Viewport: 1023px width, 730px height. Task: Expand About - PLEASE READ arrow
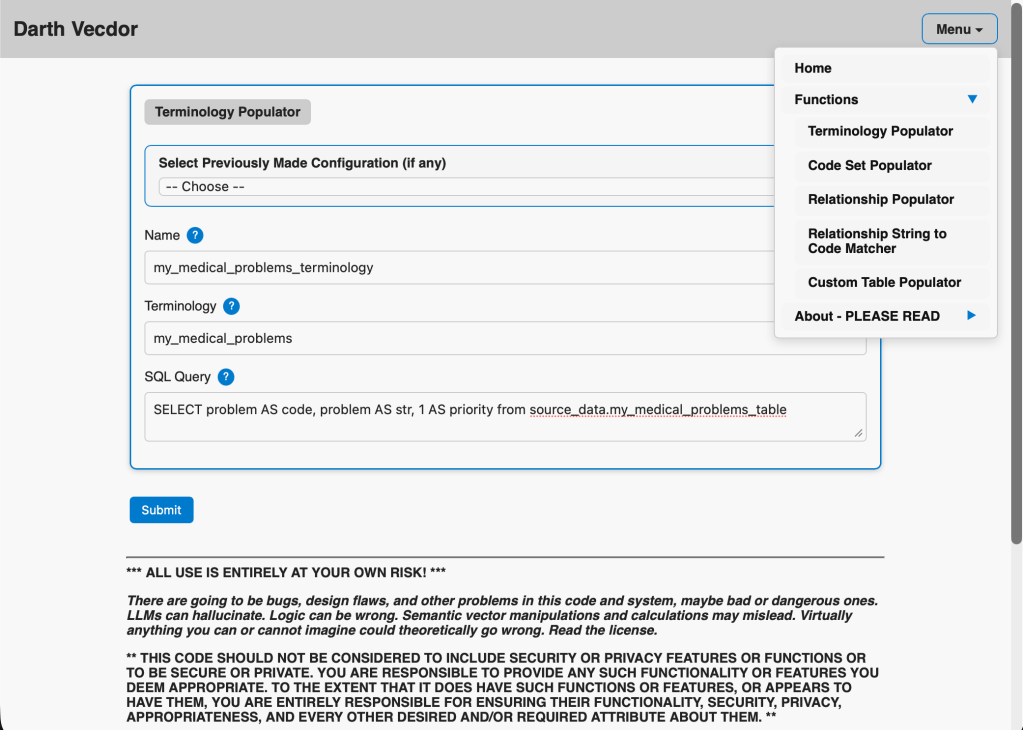pyautogui.click(x=971, y=316)
